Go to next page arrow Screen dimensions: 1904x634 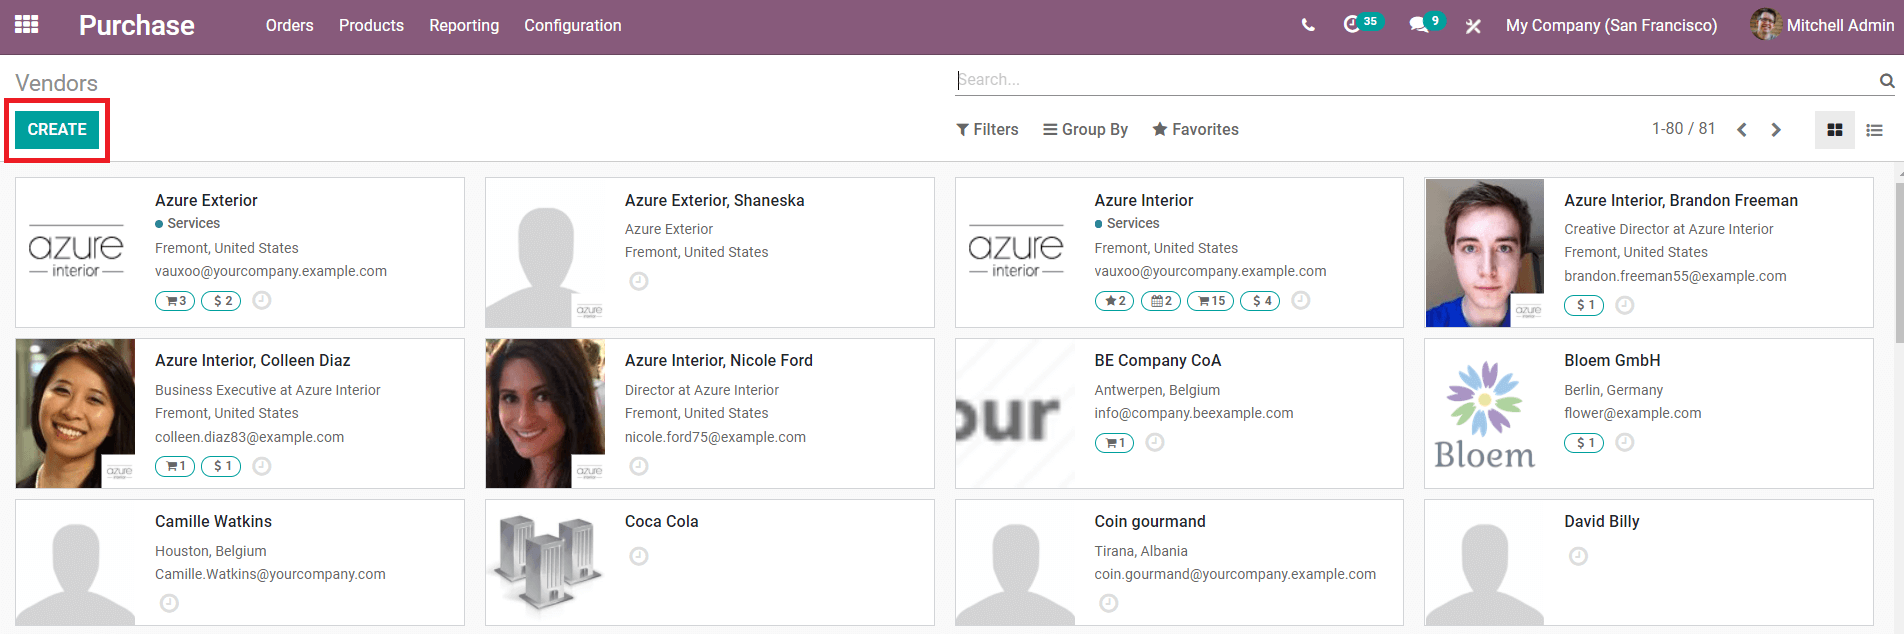coord(1776,130)
